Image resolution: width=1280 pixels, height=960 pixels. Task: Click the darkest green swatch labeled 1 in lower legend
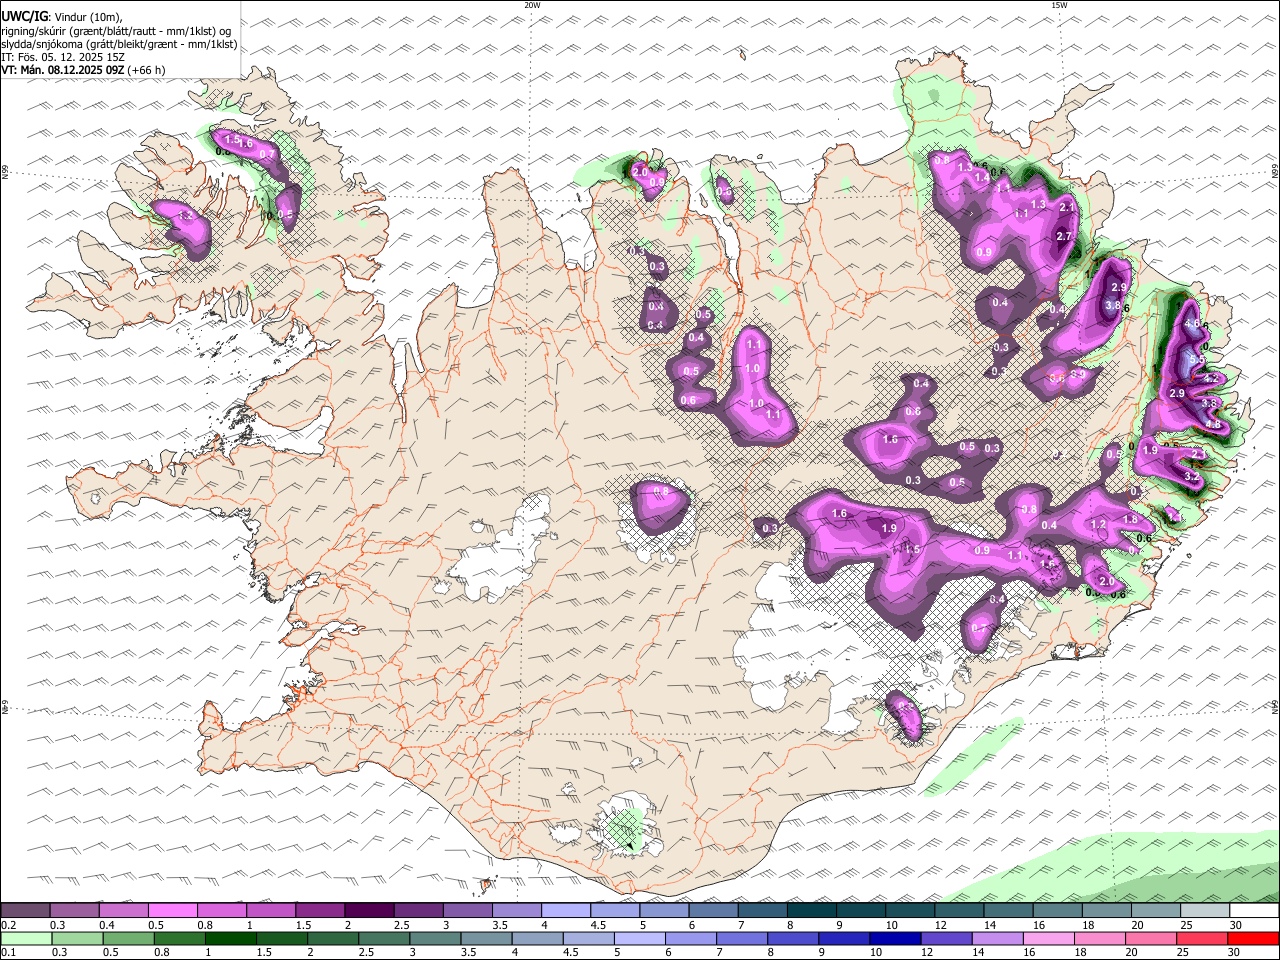(x=230, y=939)
